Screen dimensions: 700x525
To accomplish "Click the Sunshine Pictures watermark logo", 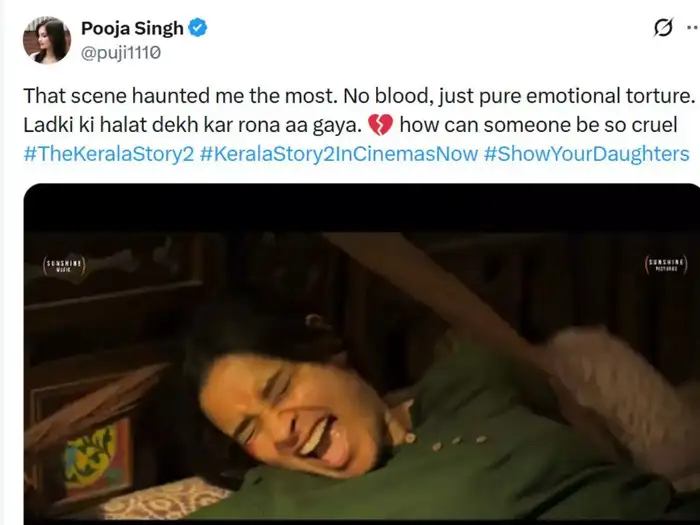I will [x=666, y=265].
